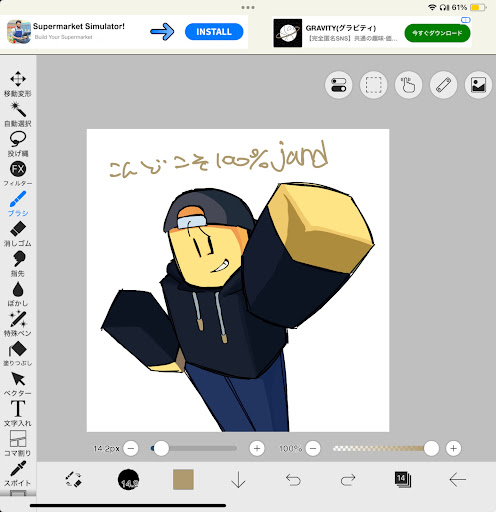Image resolution: width=496 pixels, height=512 pixels.
Task: Click the character drawing on canvas
Action: [x=237, y=307]
